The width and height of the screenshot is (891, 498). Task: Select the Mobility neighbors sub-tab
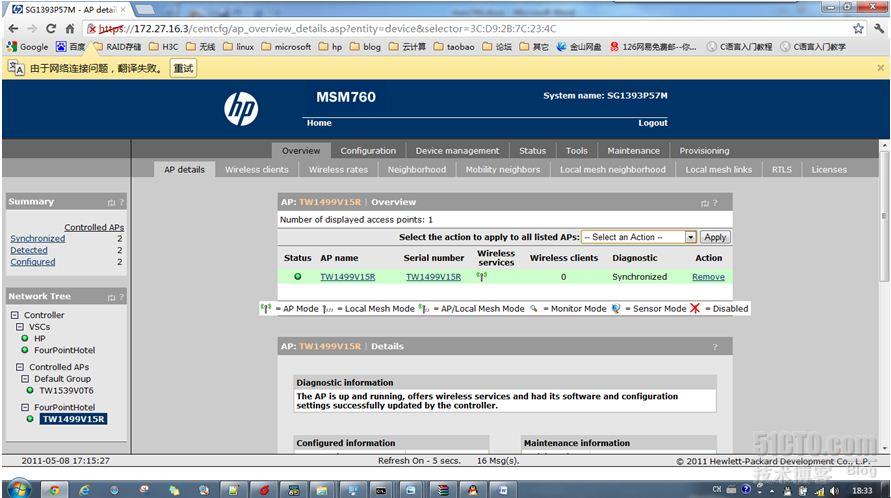(x=502, y=169)
